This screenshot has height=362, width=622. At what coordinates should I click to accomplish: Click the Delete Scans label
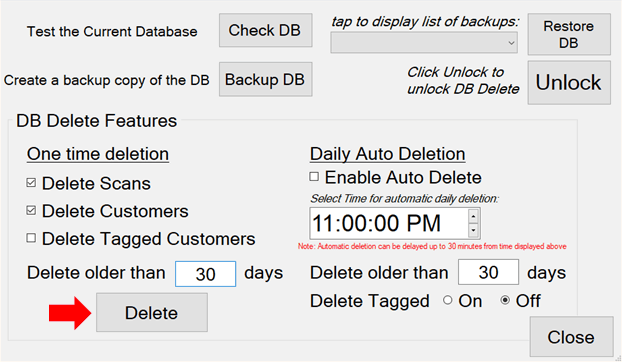coord(96,184)
